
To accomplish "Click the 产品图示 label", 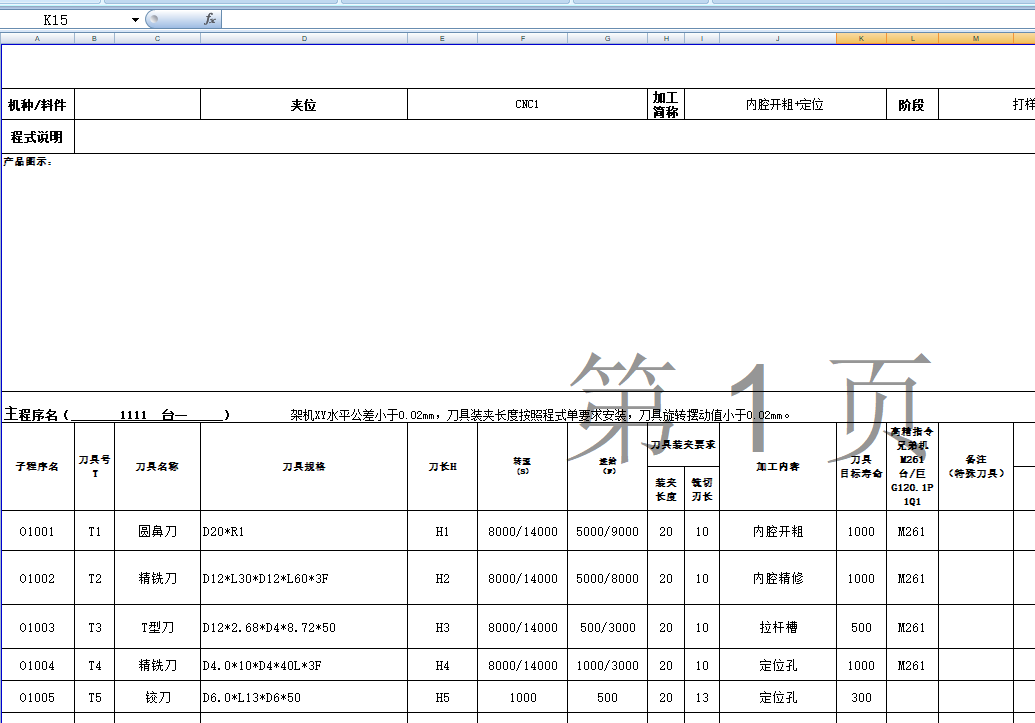I will click(28, 162).
